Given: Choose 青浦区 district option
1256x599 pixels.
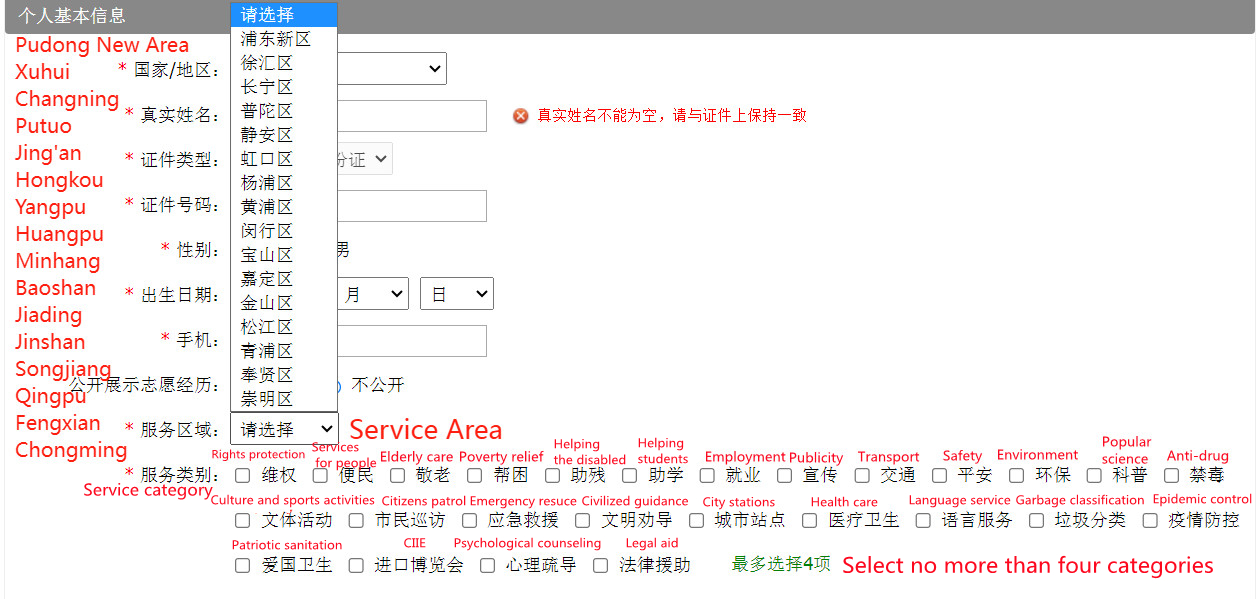Looking at the screenshot, I should (x=284, y=351).
